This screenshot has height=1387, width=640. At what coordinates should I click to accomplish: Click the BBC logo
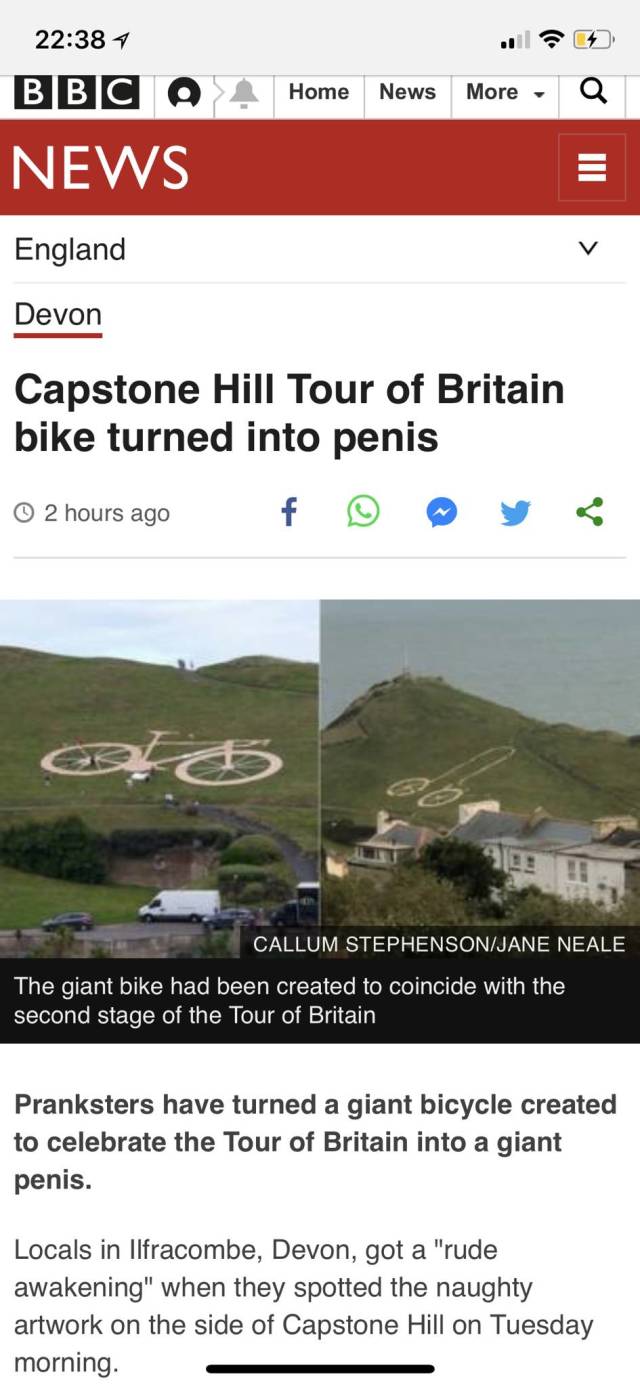[x=77, y=94]
